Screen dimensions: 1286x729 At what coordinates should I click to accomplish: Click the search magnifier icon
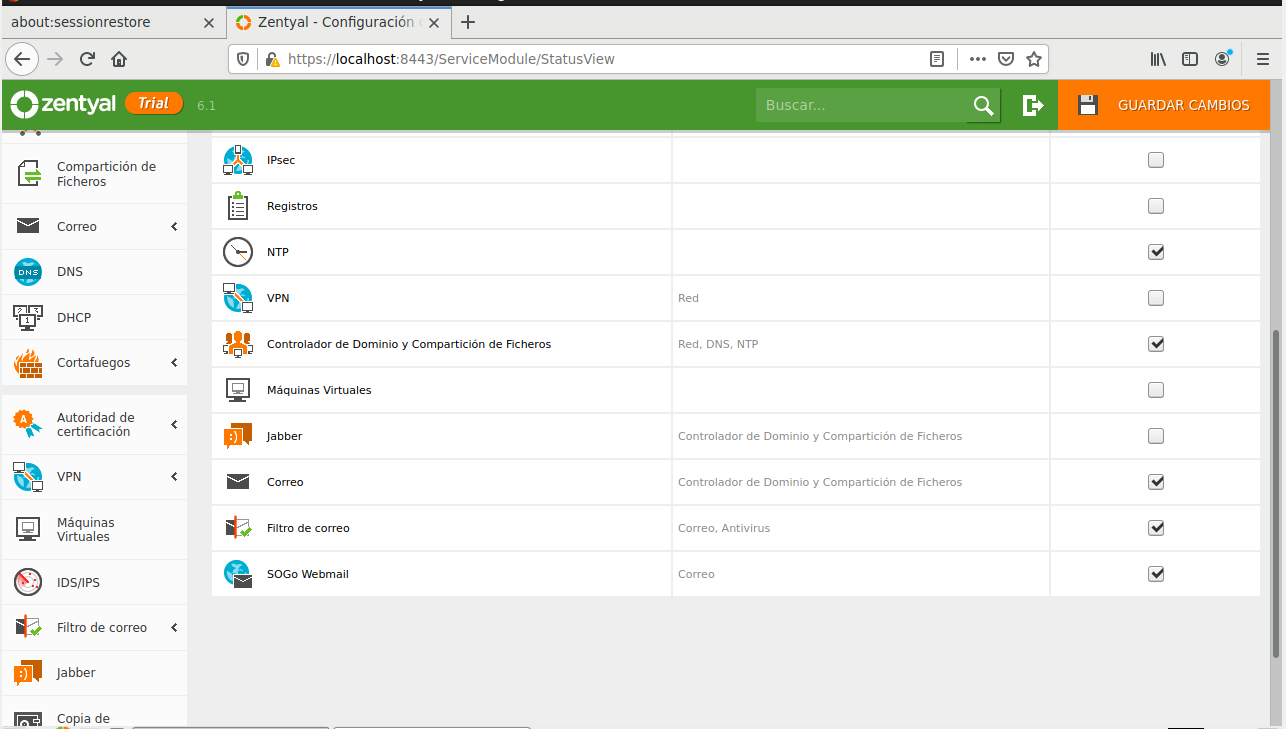click(983, 105)
